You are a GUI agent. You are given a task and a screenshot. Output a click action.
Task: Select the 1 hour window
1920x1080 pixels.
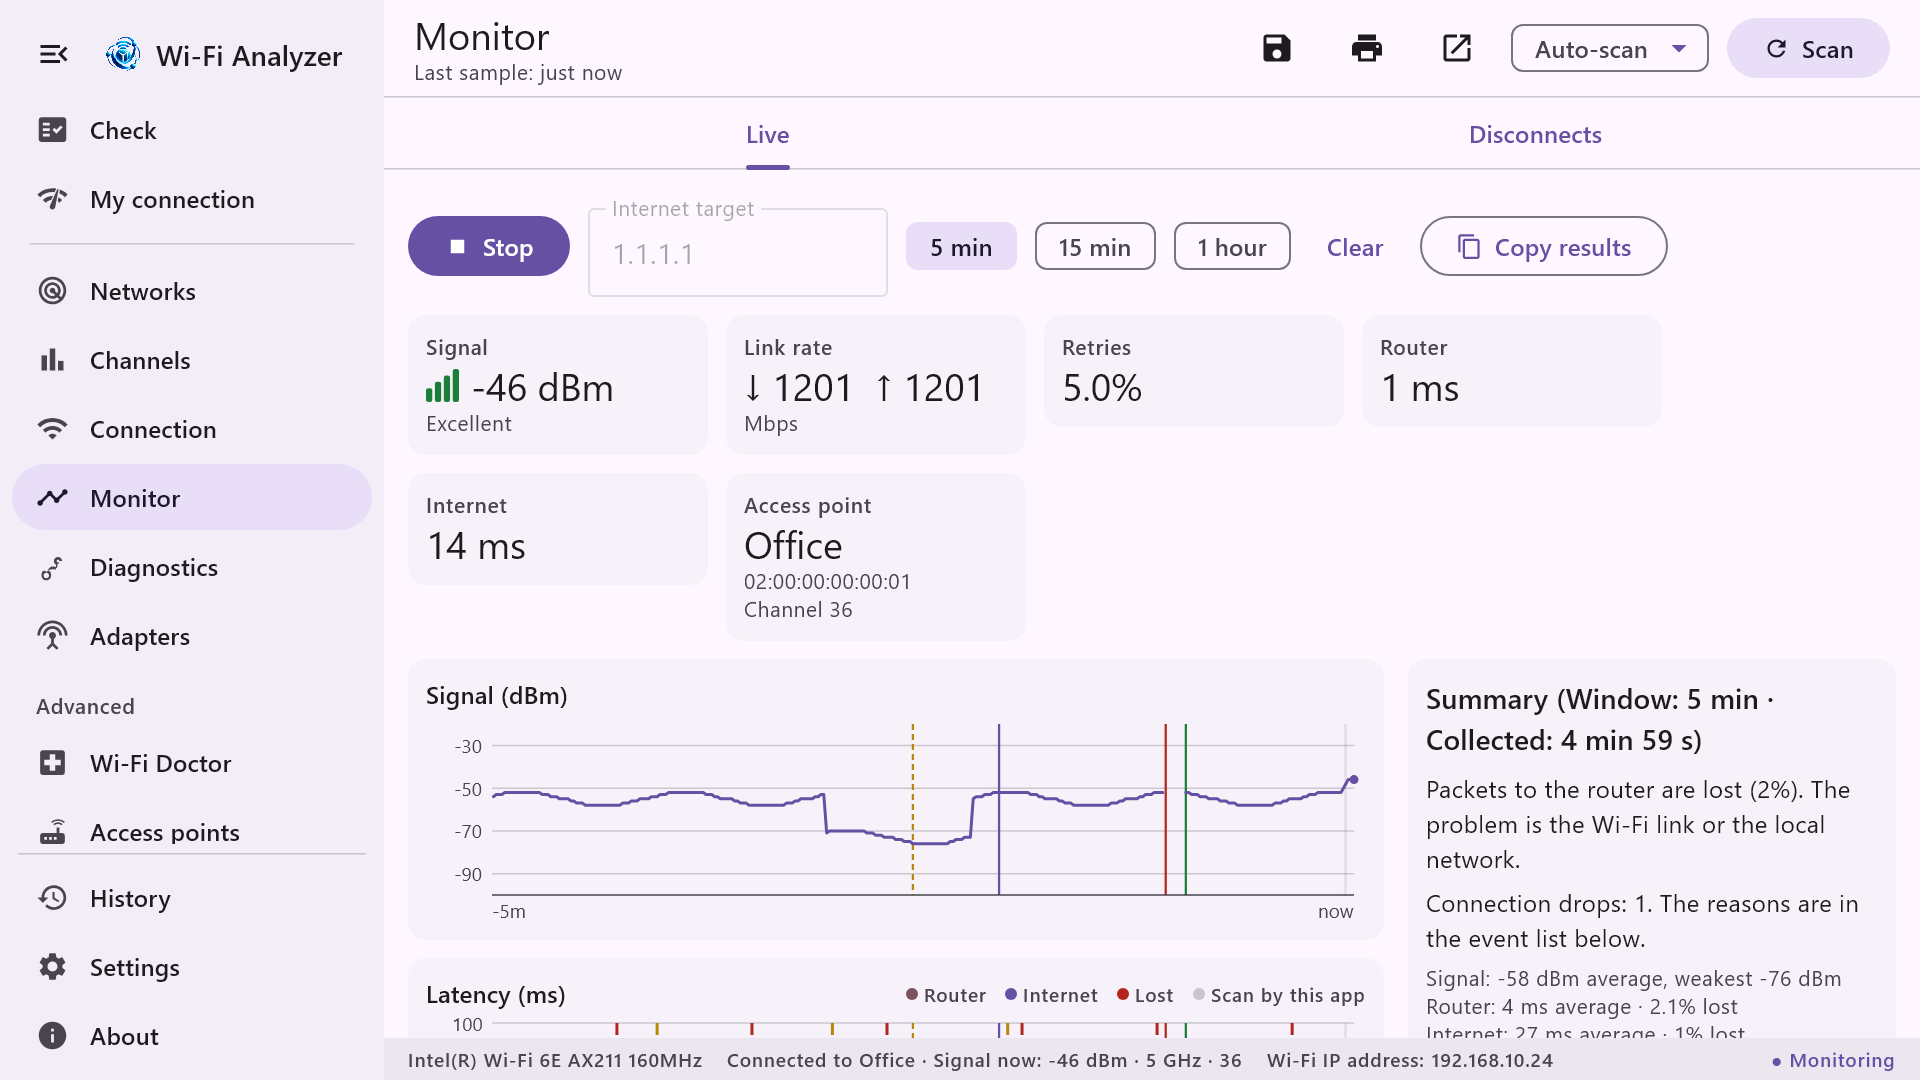[x=1232, y=247]
